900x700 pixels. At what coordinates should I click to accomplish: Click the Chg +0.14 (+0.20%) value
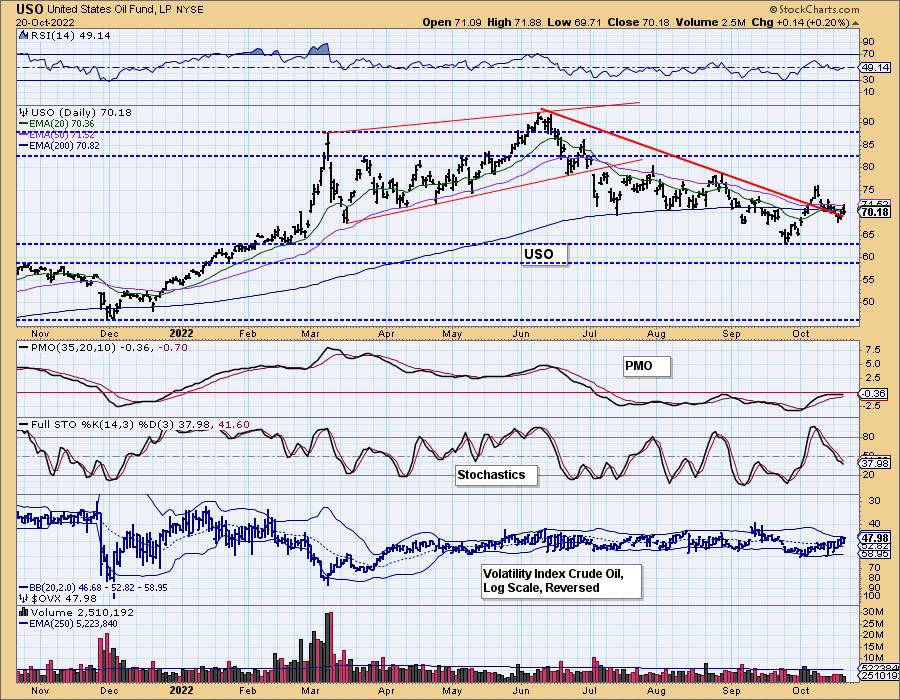800,22
